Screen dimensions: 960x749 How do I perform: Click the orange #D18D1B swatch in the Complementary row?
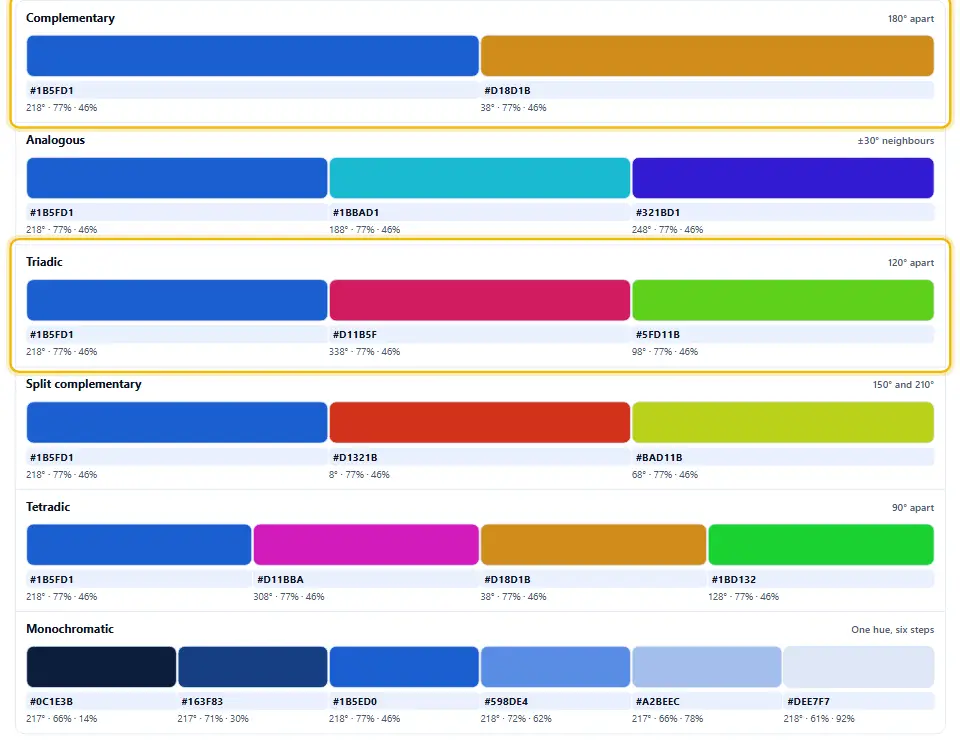(707, 56)
